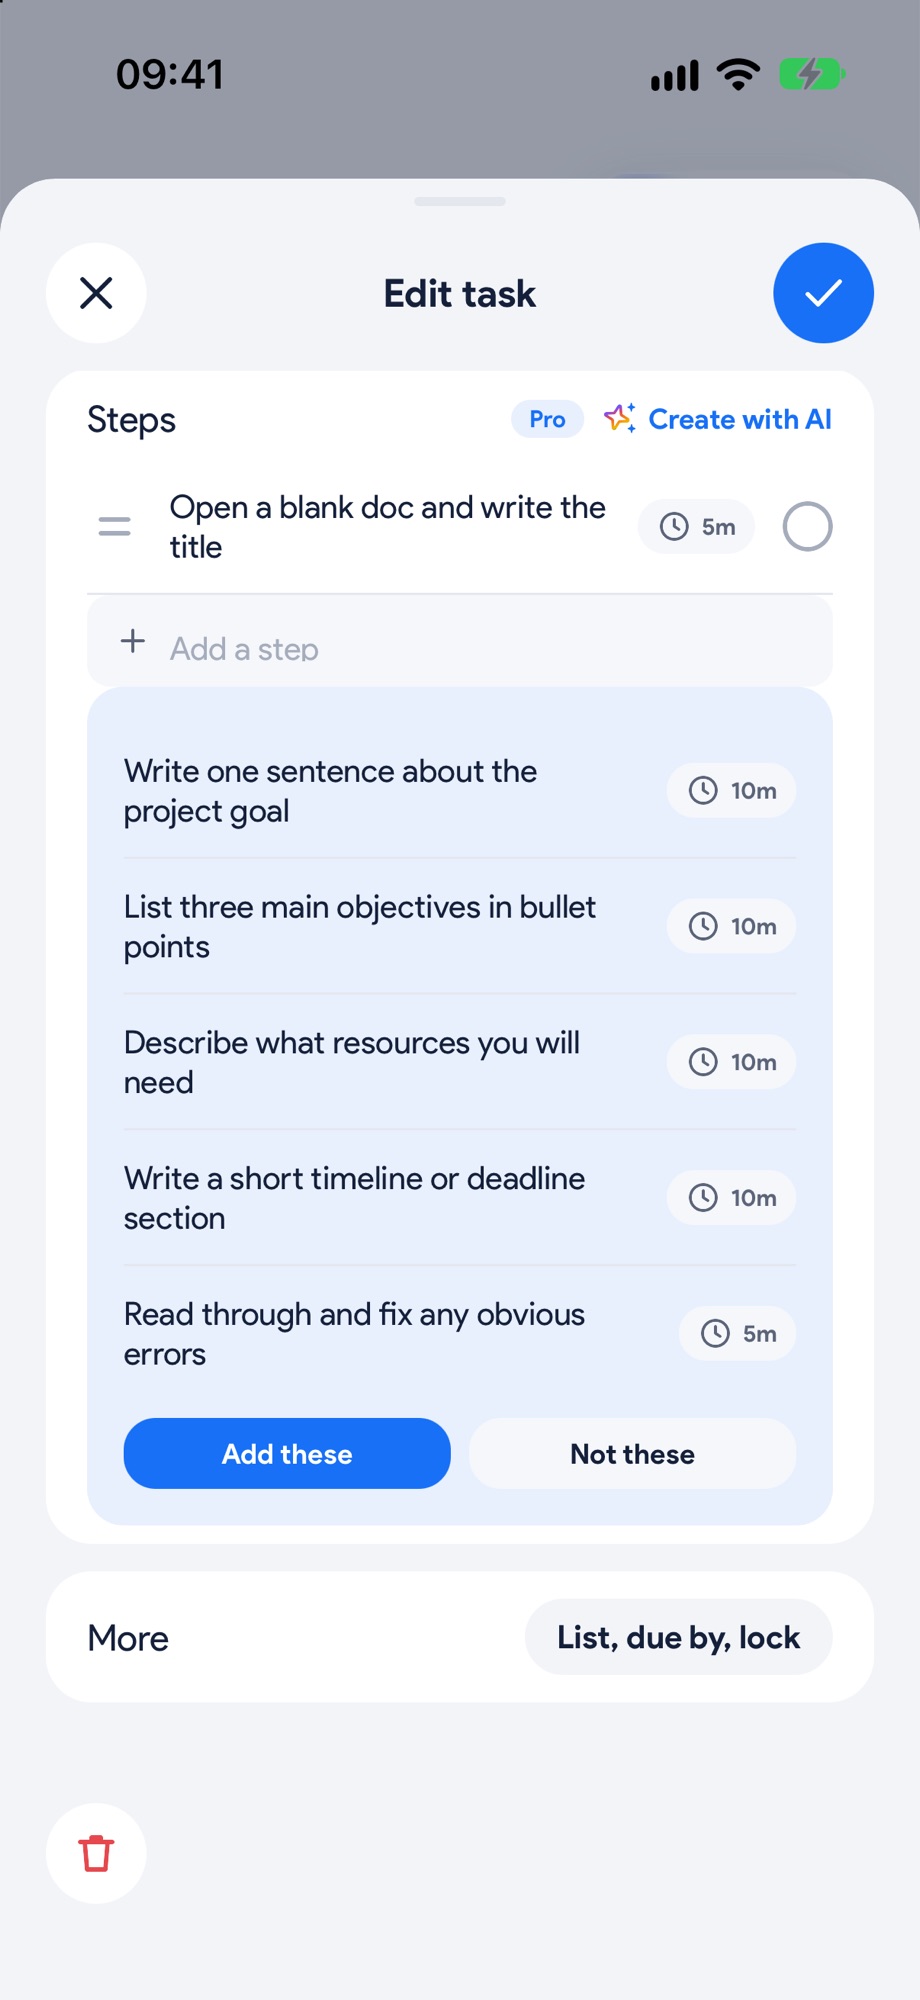The height and width of the screenshot is (2000, 920).
Task: Tap the Add these button
Action: (287, 1453)
